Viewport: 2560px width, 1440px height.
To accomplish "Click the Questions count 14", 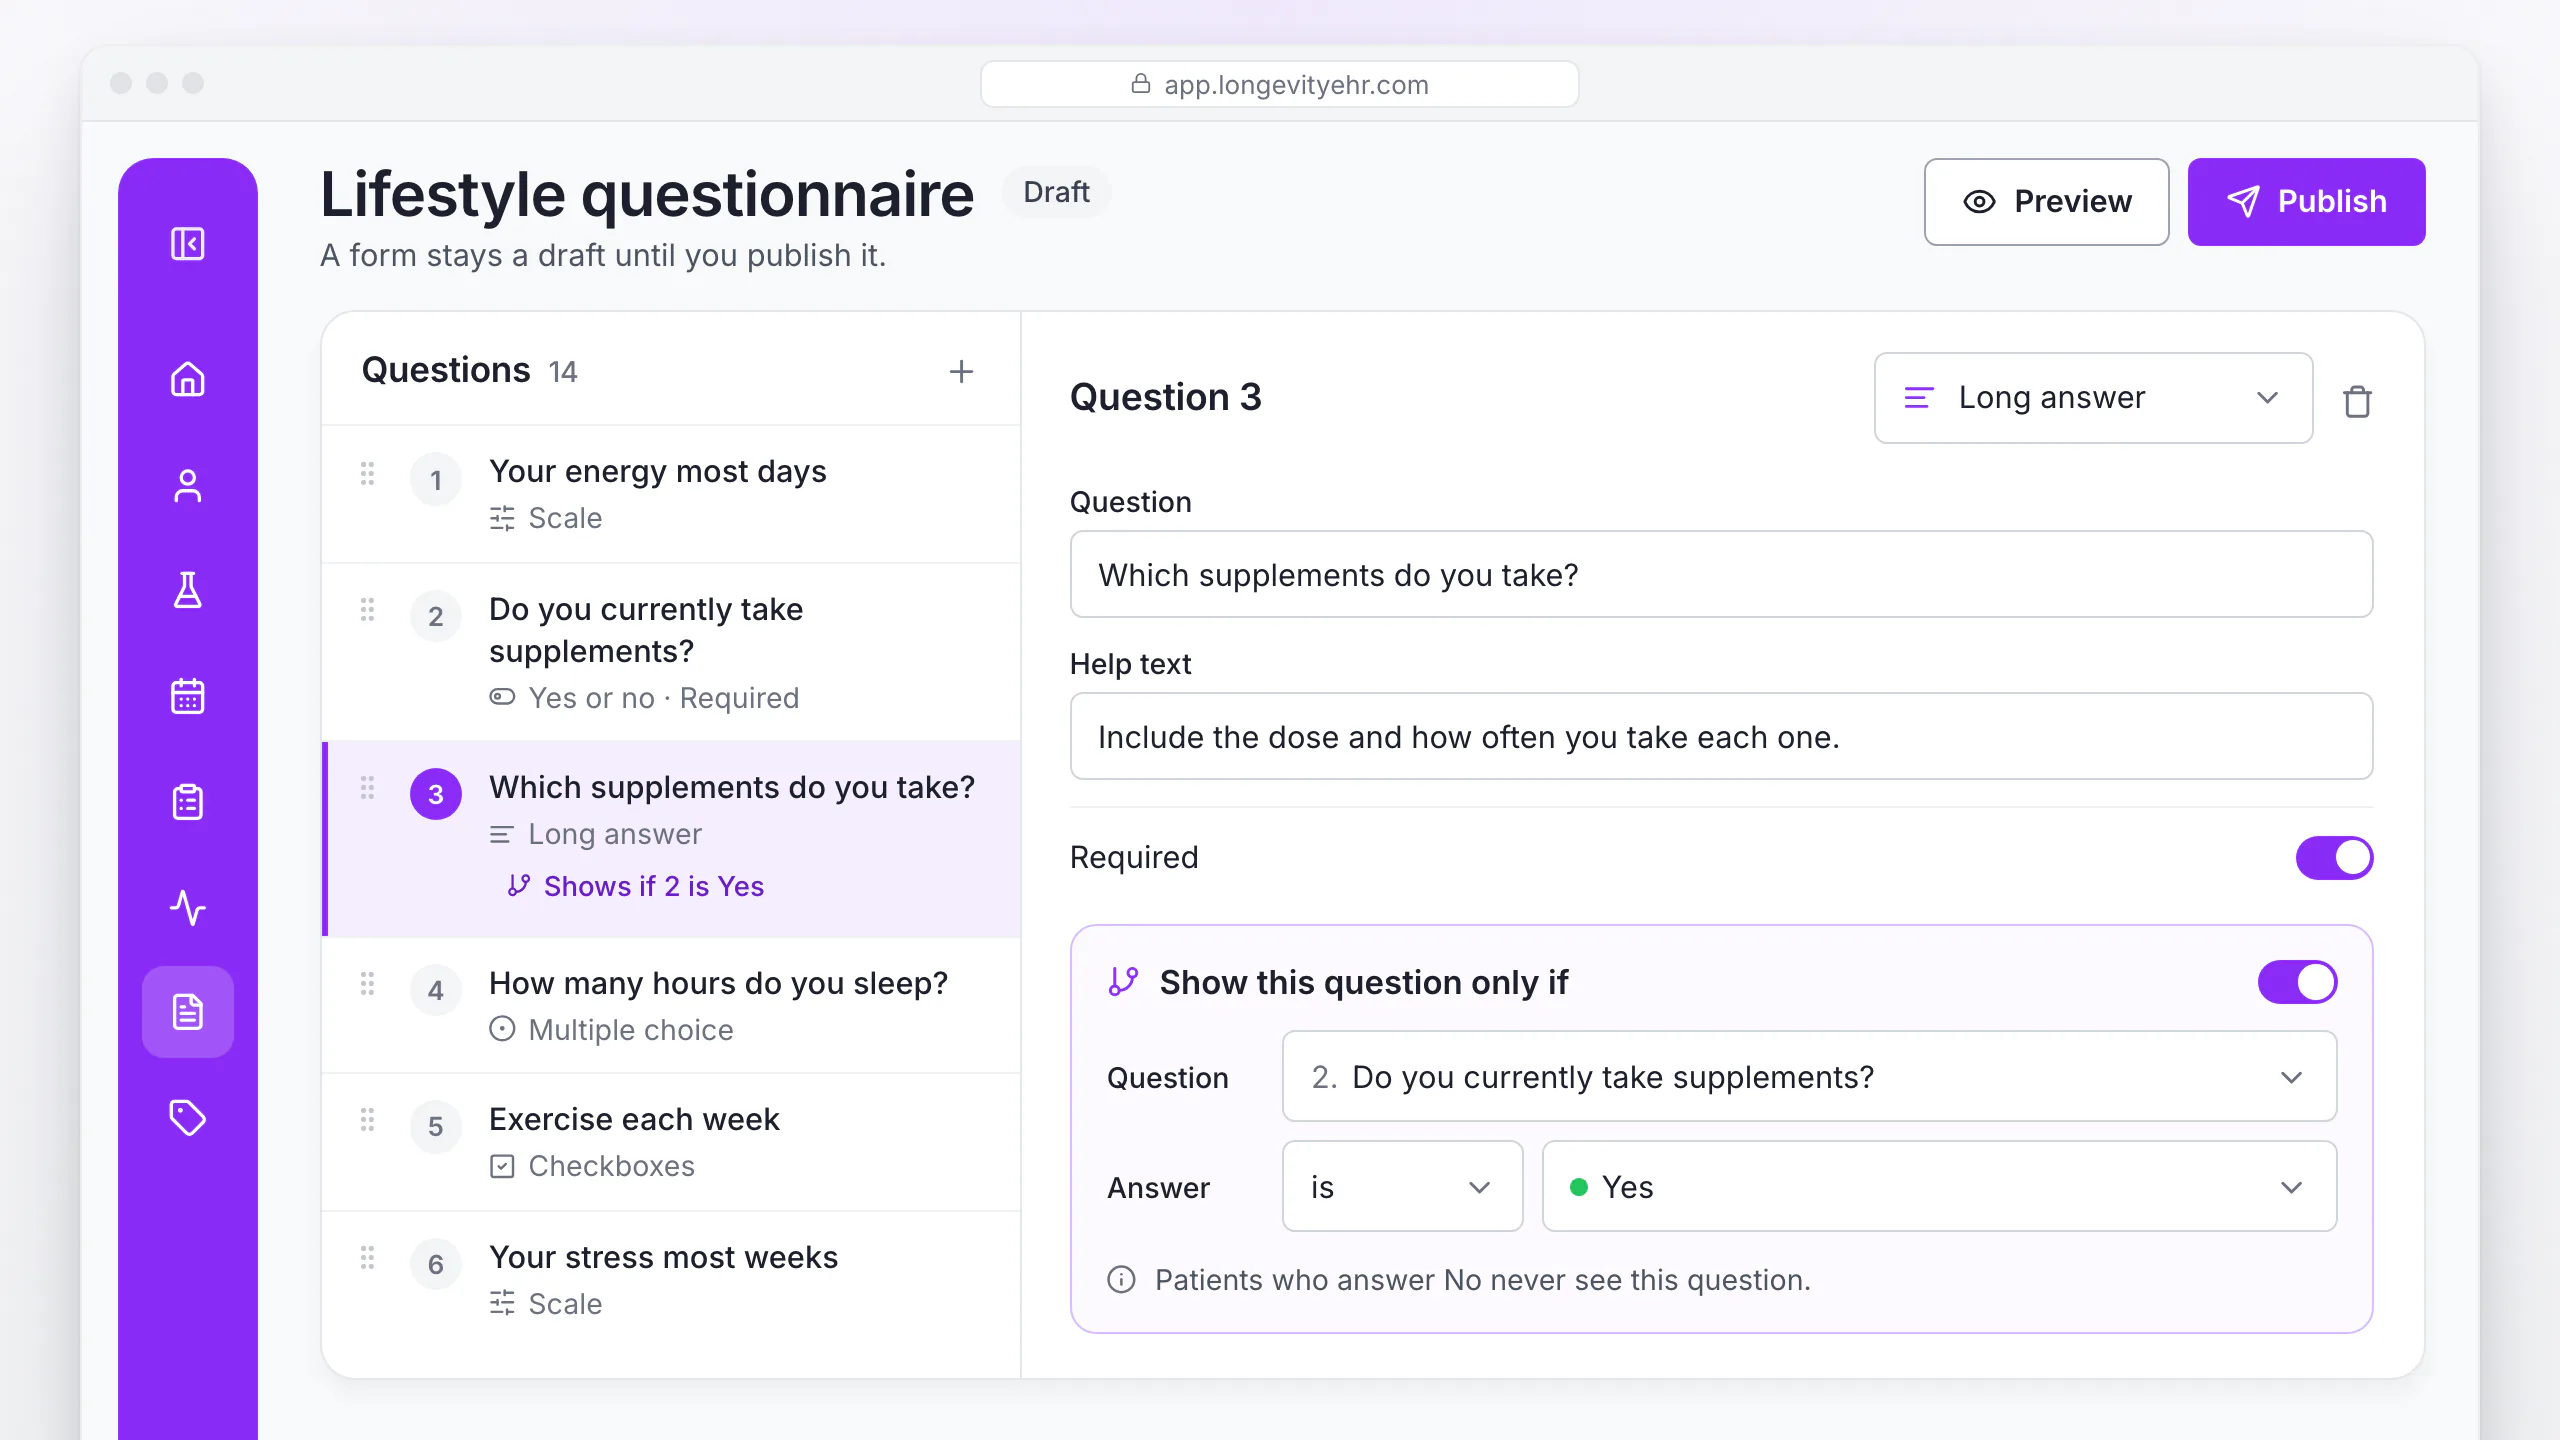I will click(x=563, y=373).
